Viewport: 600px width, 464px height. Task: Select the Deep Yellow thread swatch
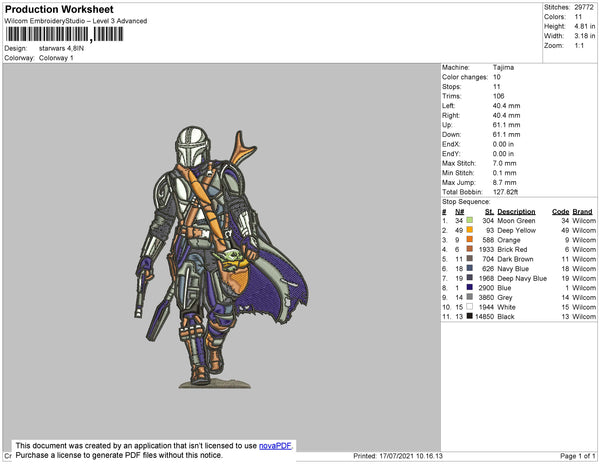point(469,230)
